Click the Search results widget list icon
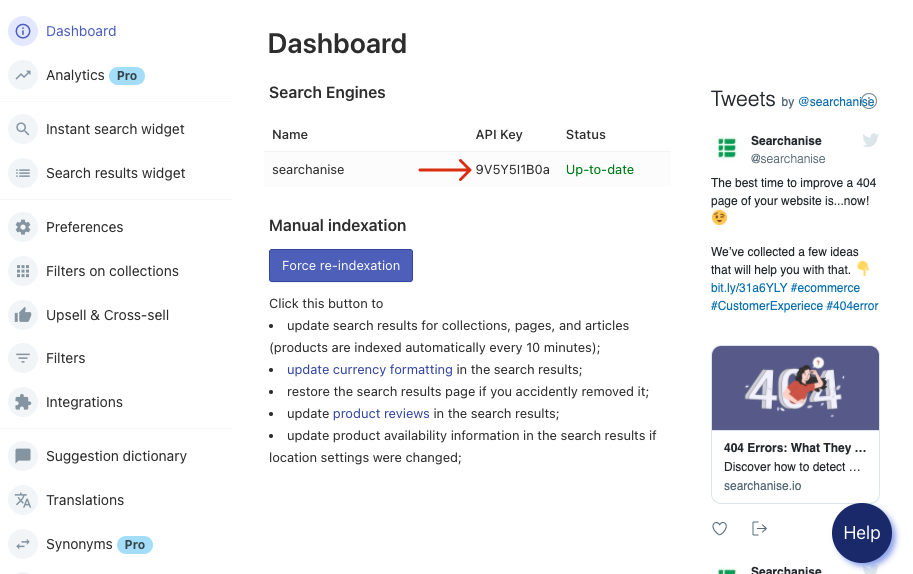Screen dimensions: 913x574 pos(23,173)
